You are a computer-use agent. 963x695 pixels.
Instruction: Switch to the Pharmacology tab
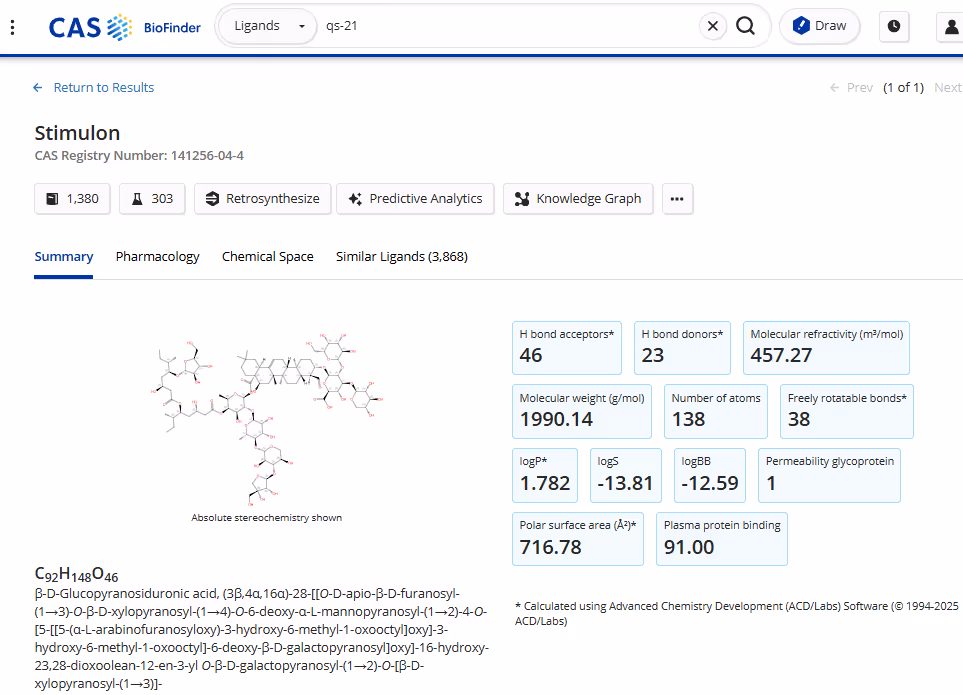tap(157, 257)
